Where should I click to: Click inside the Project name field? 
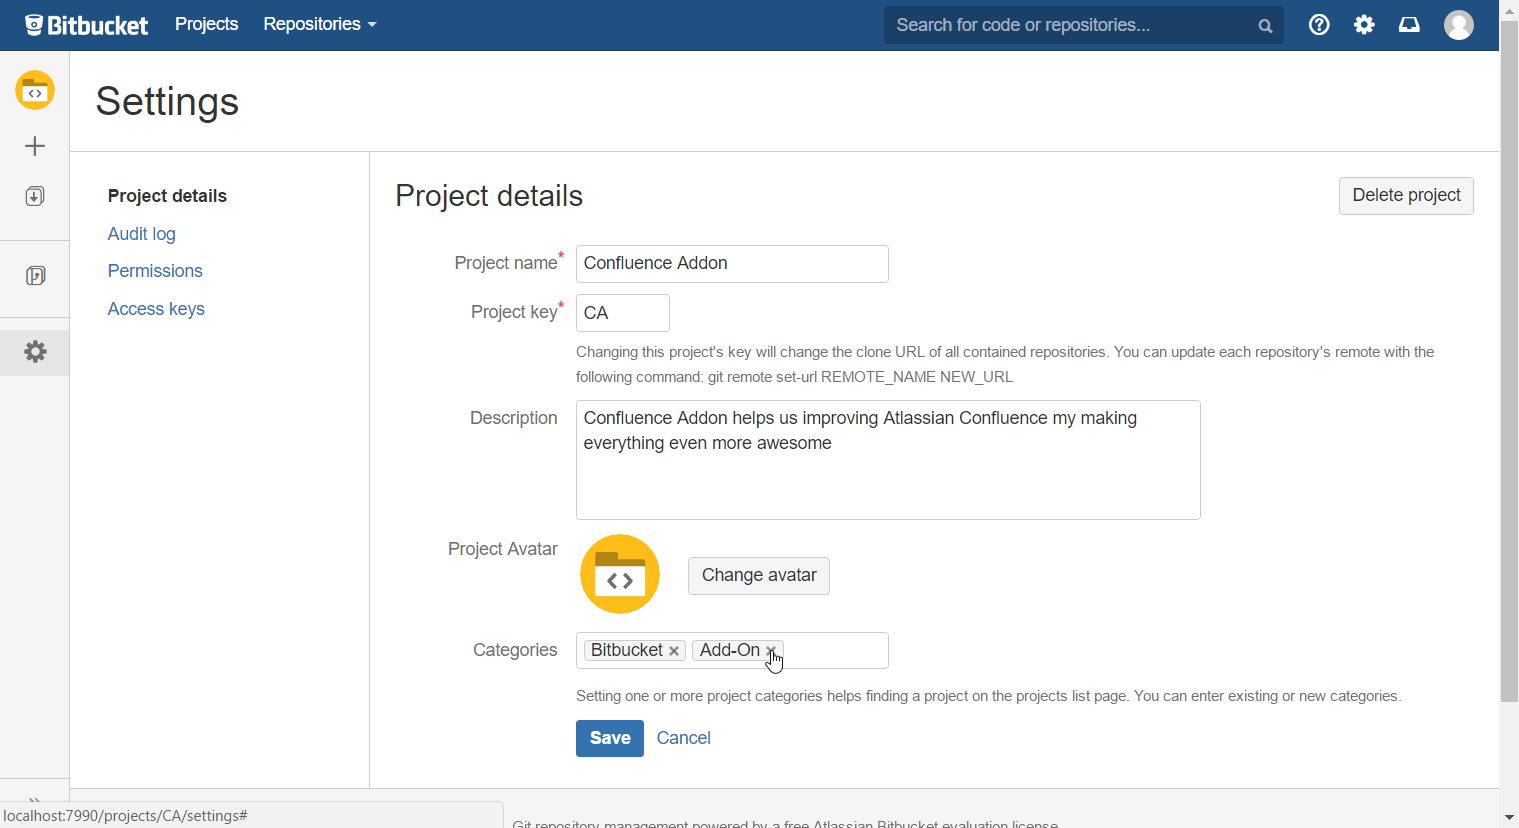click(x=731, y=263)
